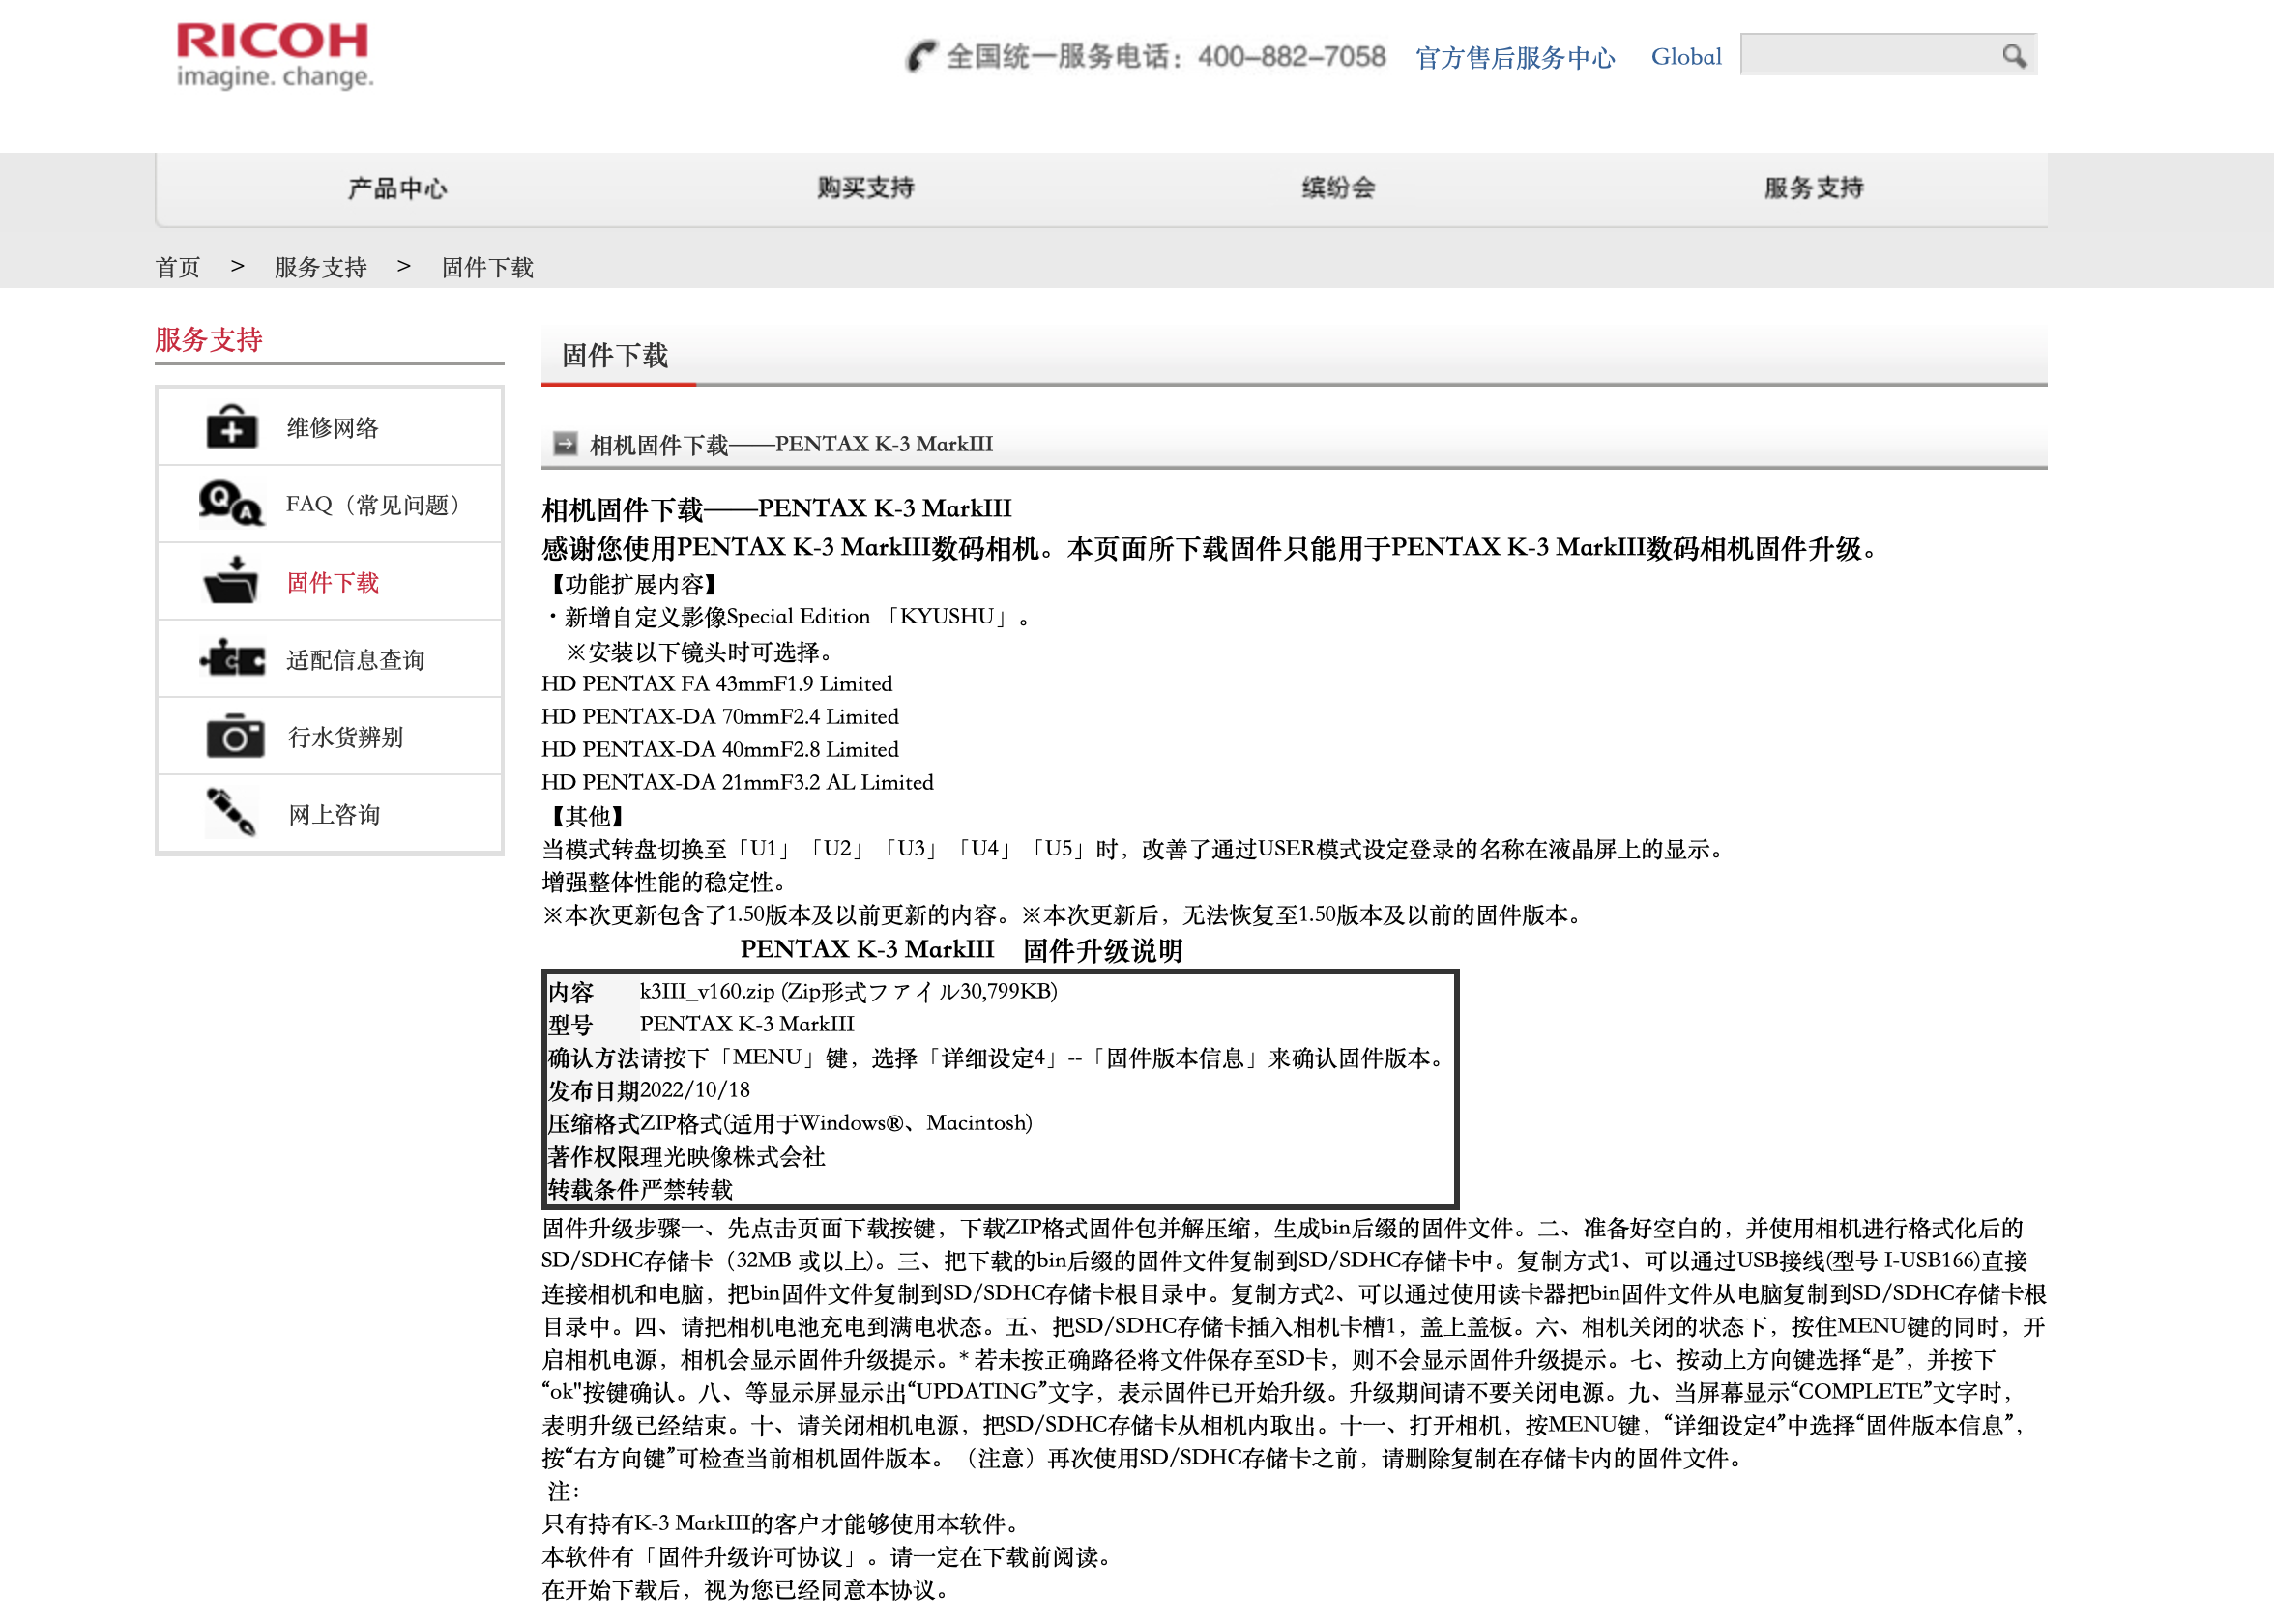Click the 固件升级许可协议 notice line

coord(828,1557)
